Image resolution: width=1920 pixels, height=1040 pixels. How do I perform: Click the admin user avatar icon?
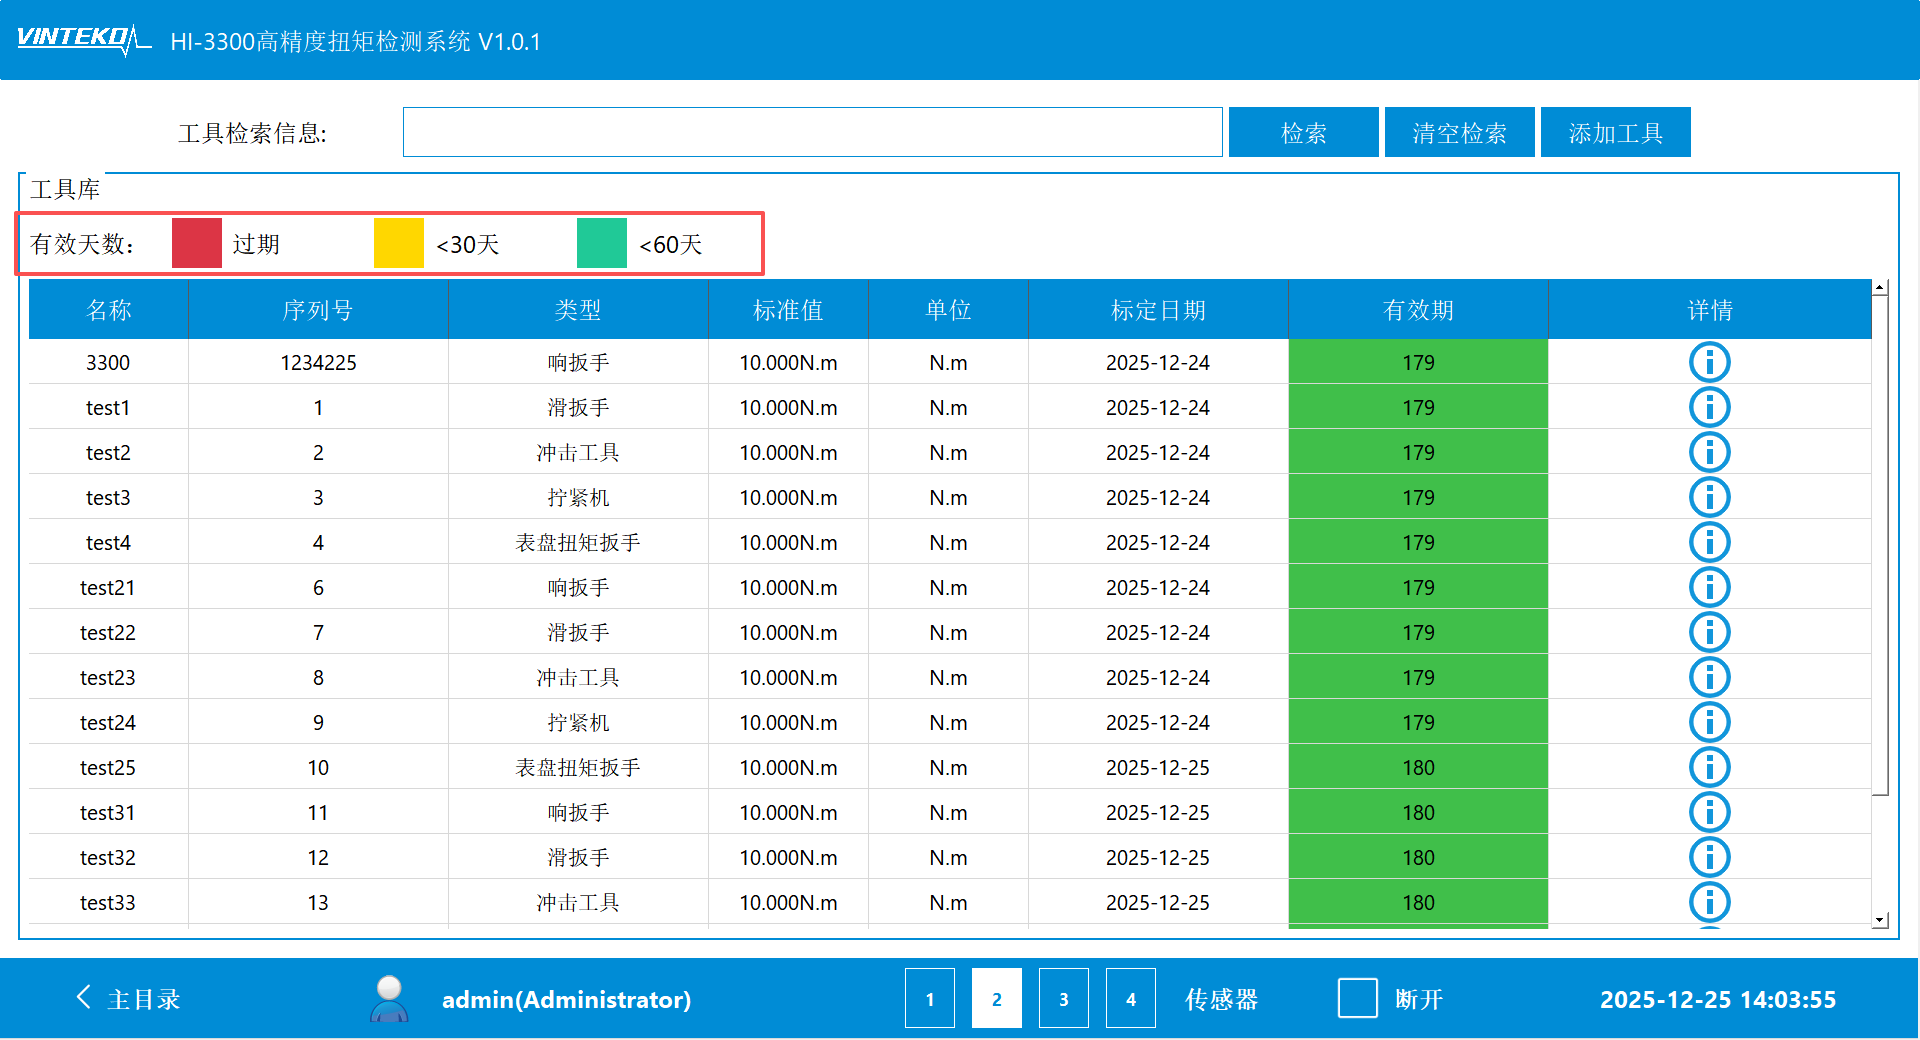click(x=389, y=998)
